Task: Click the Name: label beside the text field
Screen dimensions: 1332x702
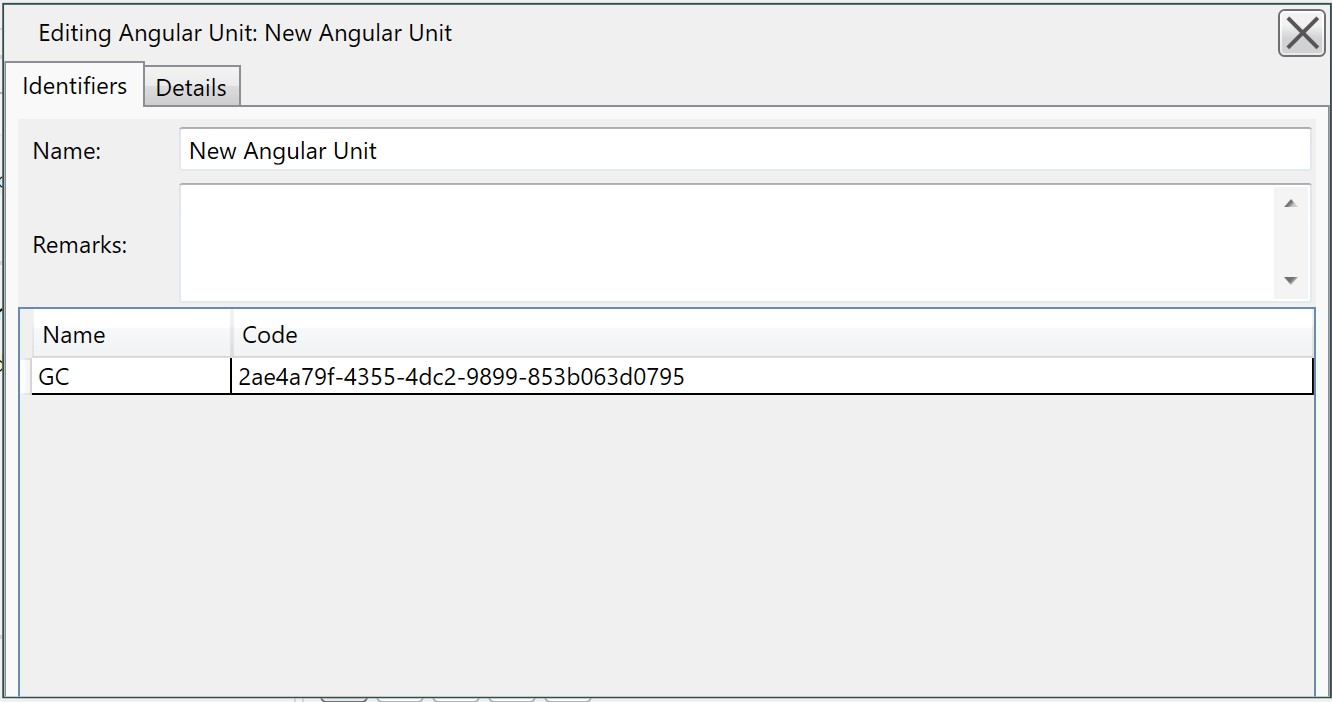Action: (x=67, y=151)
